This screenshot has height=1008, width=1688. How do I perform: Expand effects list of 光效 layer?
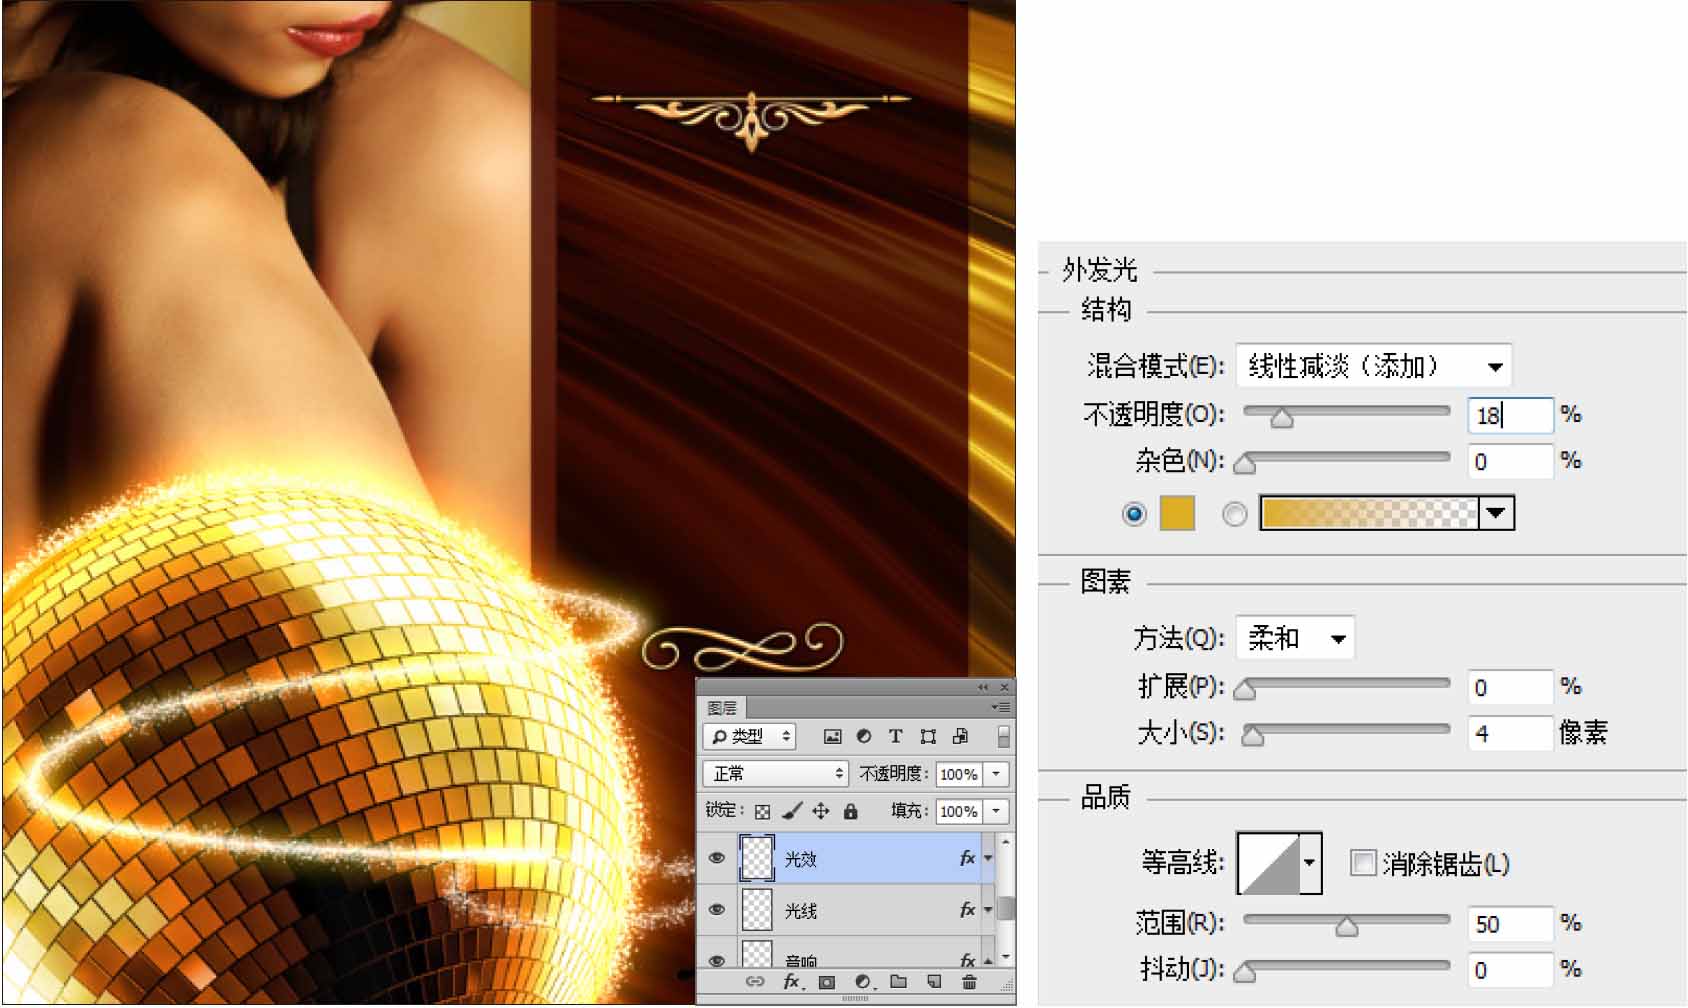(988, 858)
